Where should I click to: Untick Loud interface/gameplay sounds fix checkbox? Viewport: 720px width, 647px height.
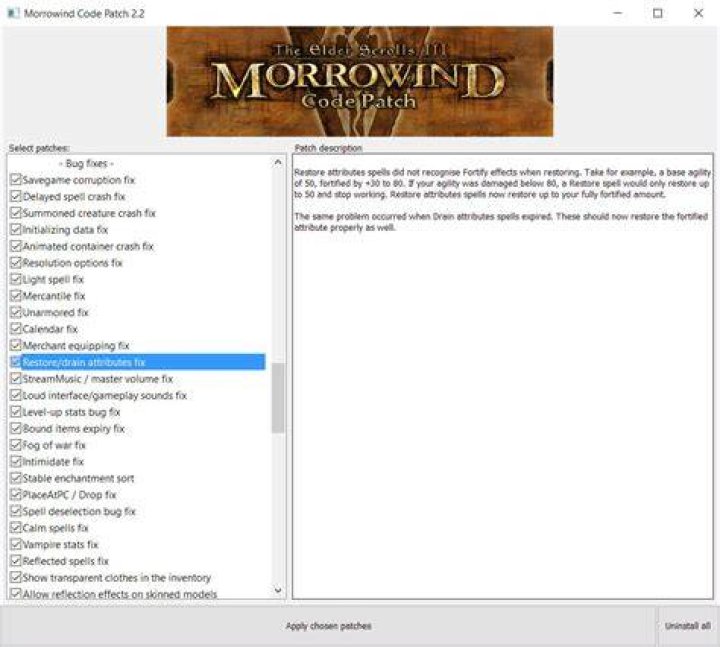coord(16,395)
